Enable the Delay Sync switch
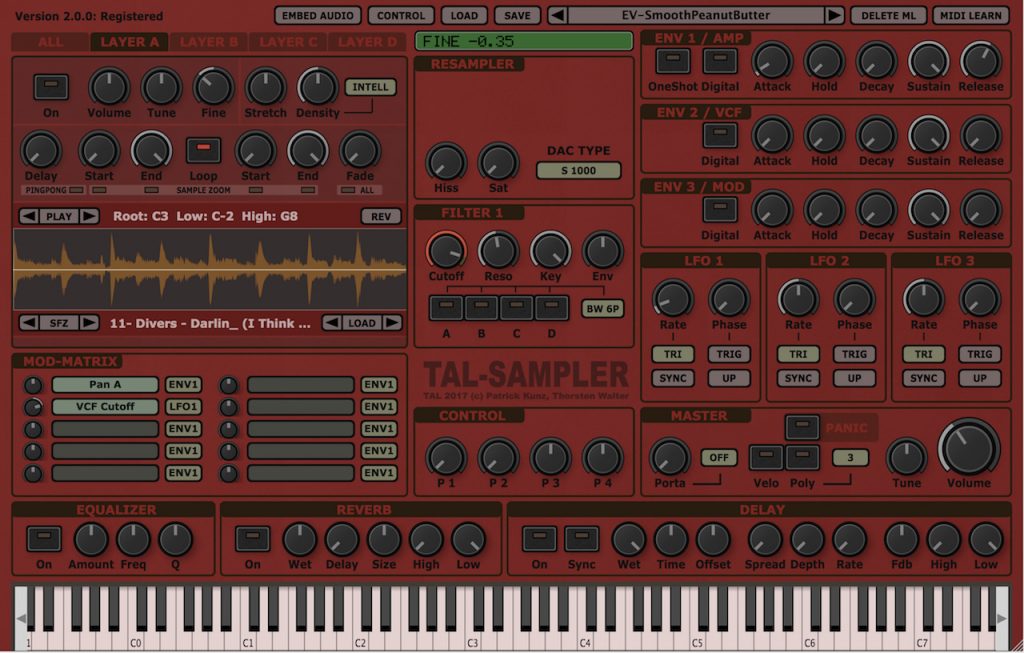The width and height of the screenshot is (1024, 653). click(581, 539)
